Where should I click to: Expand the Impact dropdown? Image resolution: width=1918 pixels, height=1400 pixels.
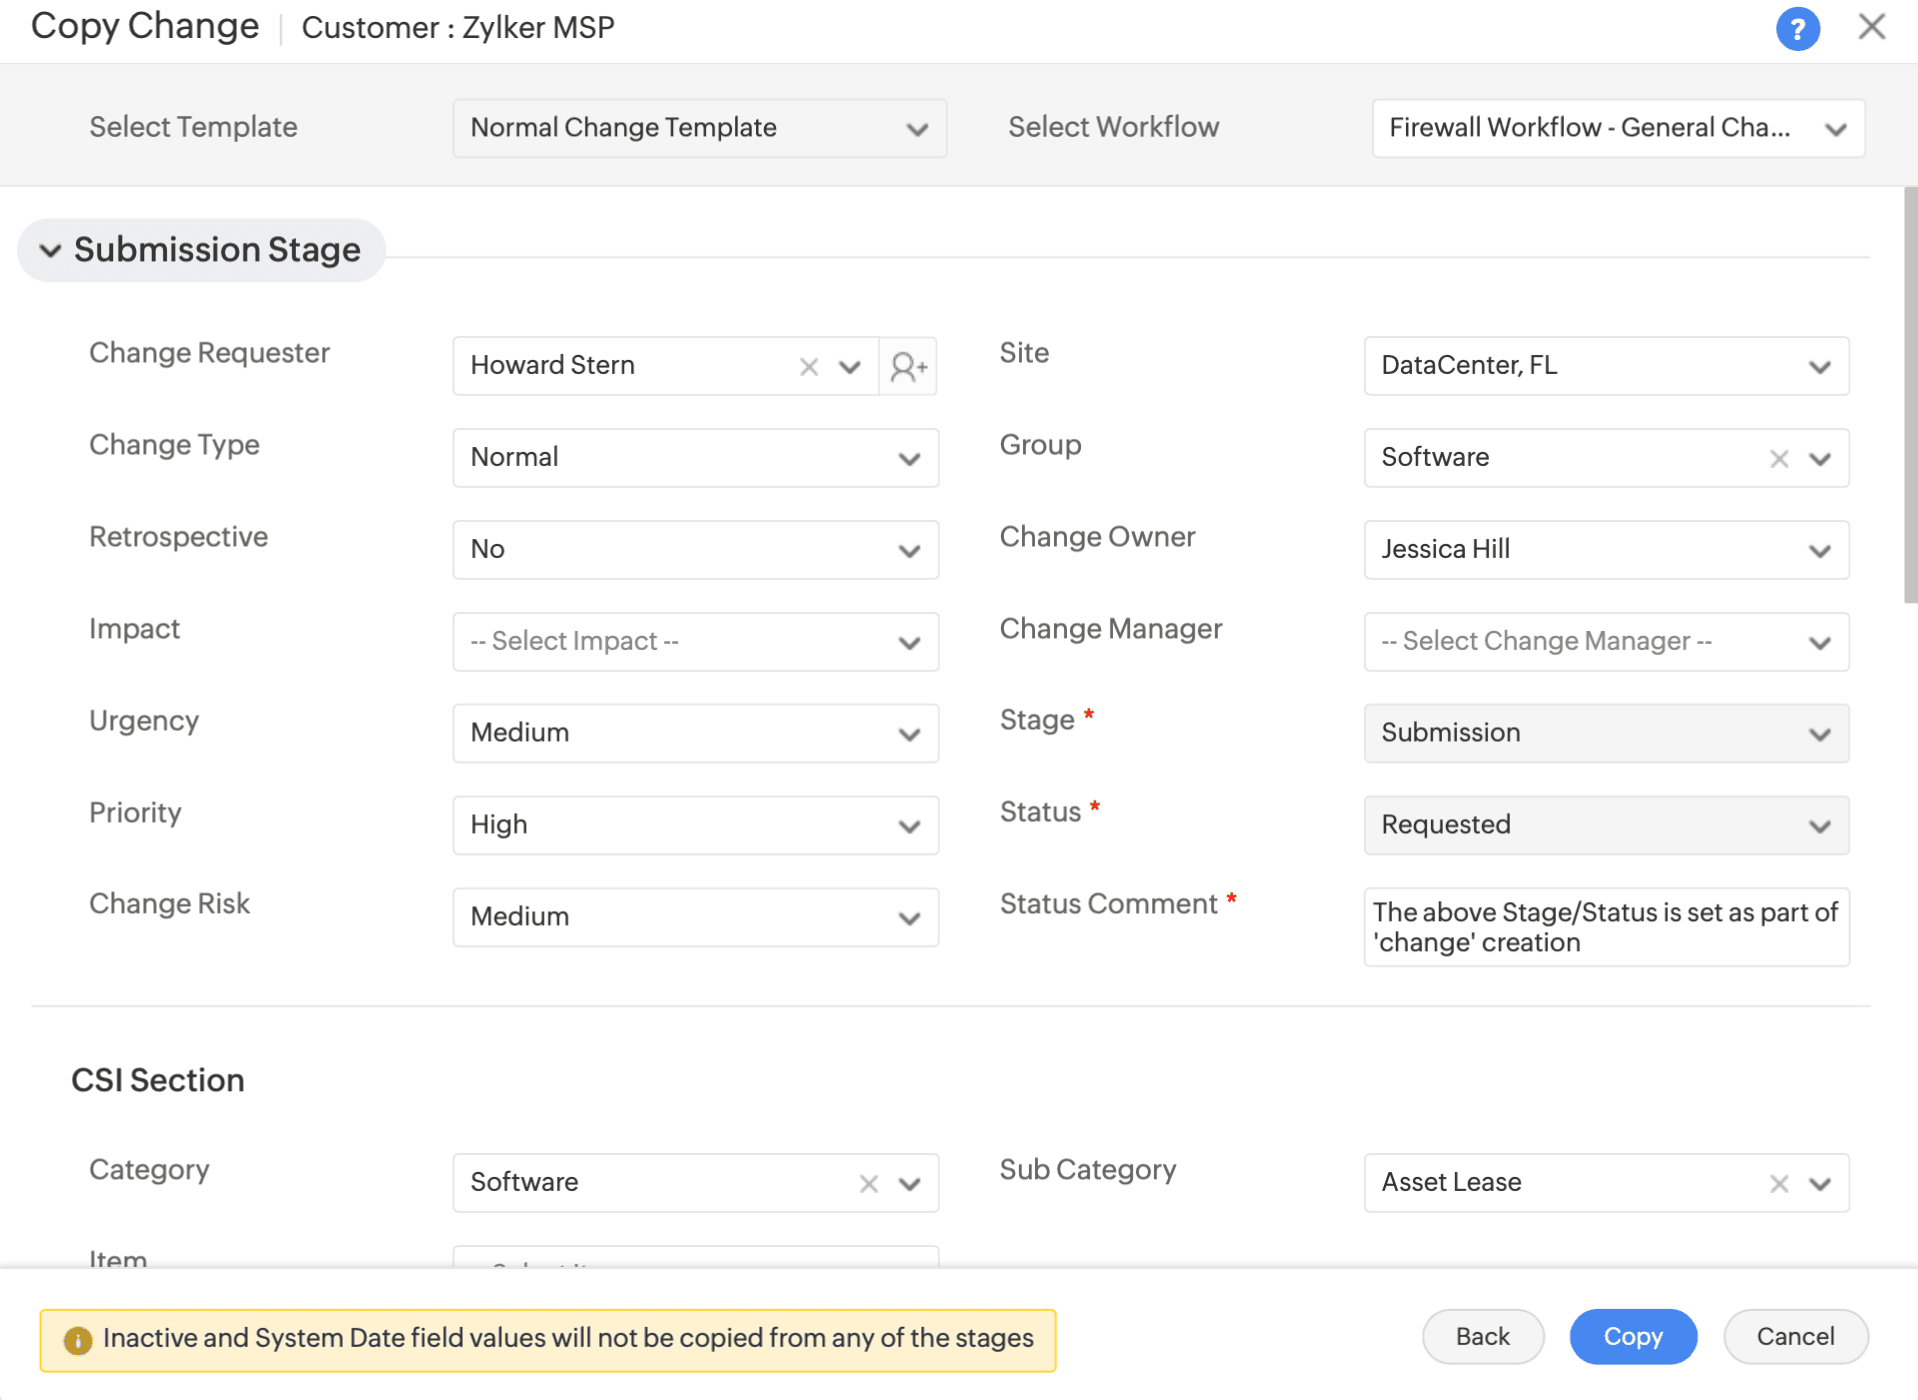pyautogui.click(x=695, y=642)
